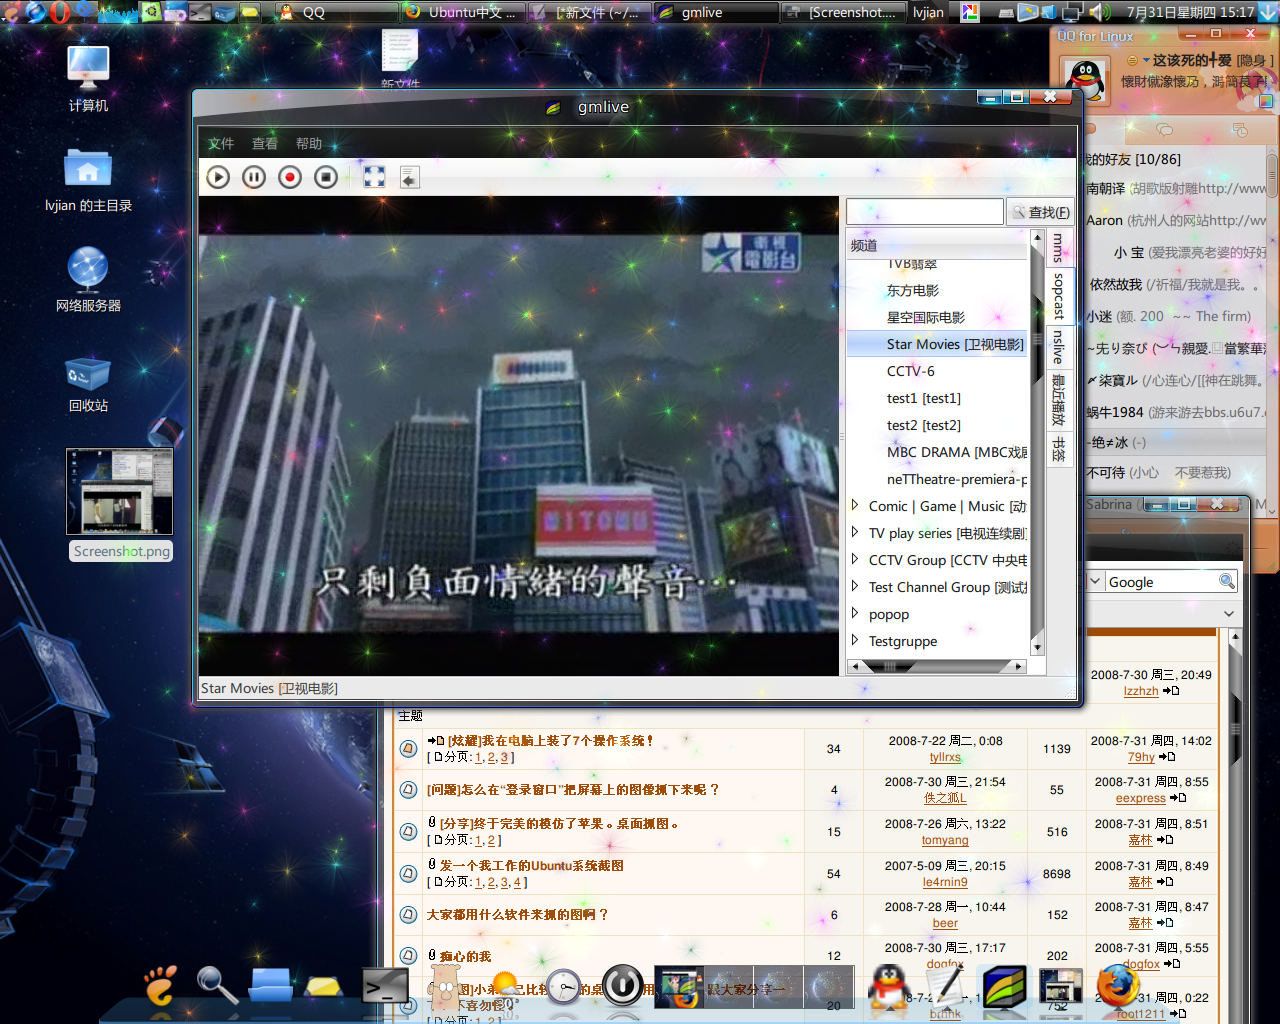This screenshot has width=1280, height=1024.
Task: Switch to the 书签 tab
Action: 1058,449
